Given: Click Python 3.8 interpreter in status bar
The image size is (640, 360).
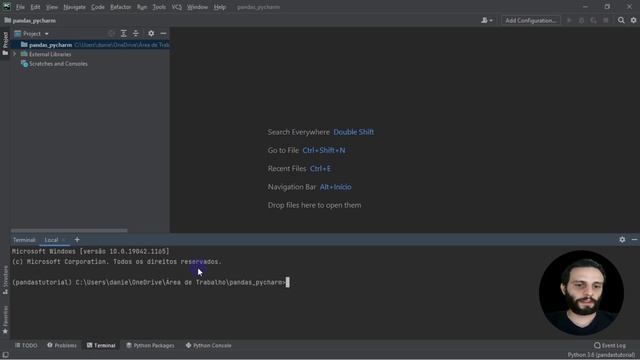Looking at the screenshot, I should pos(601,355).
